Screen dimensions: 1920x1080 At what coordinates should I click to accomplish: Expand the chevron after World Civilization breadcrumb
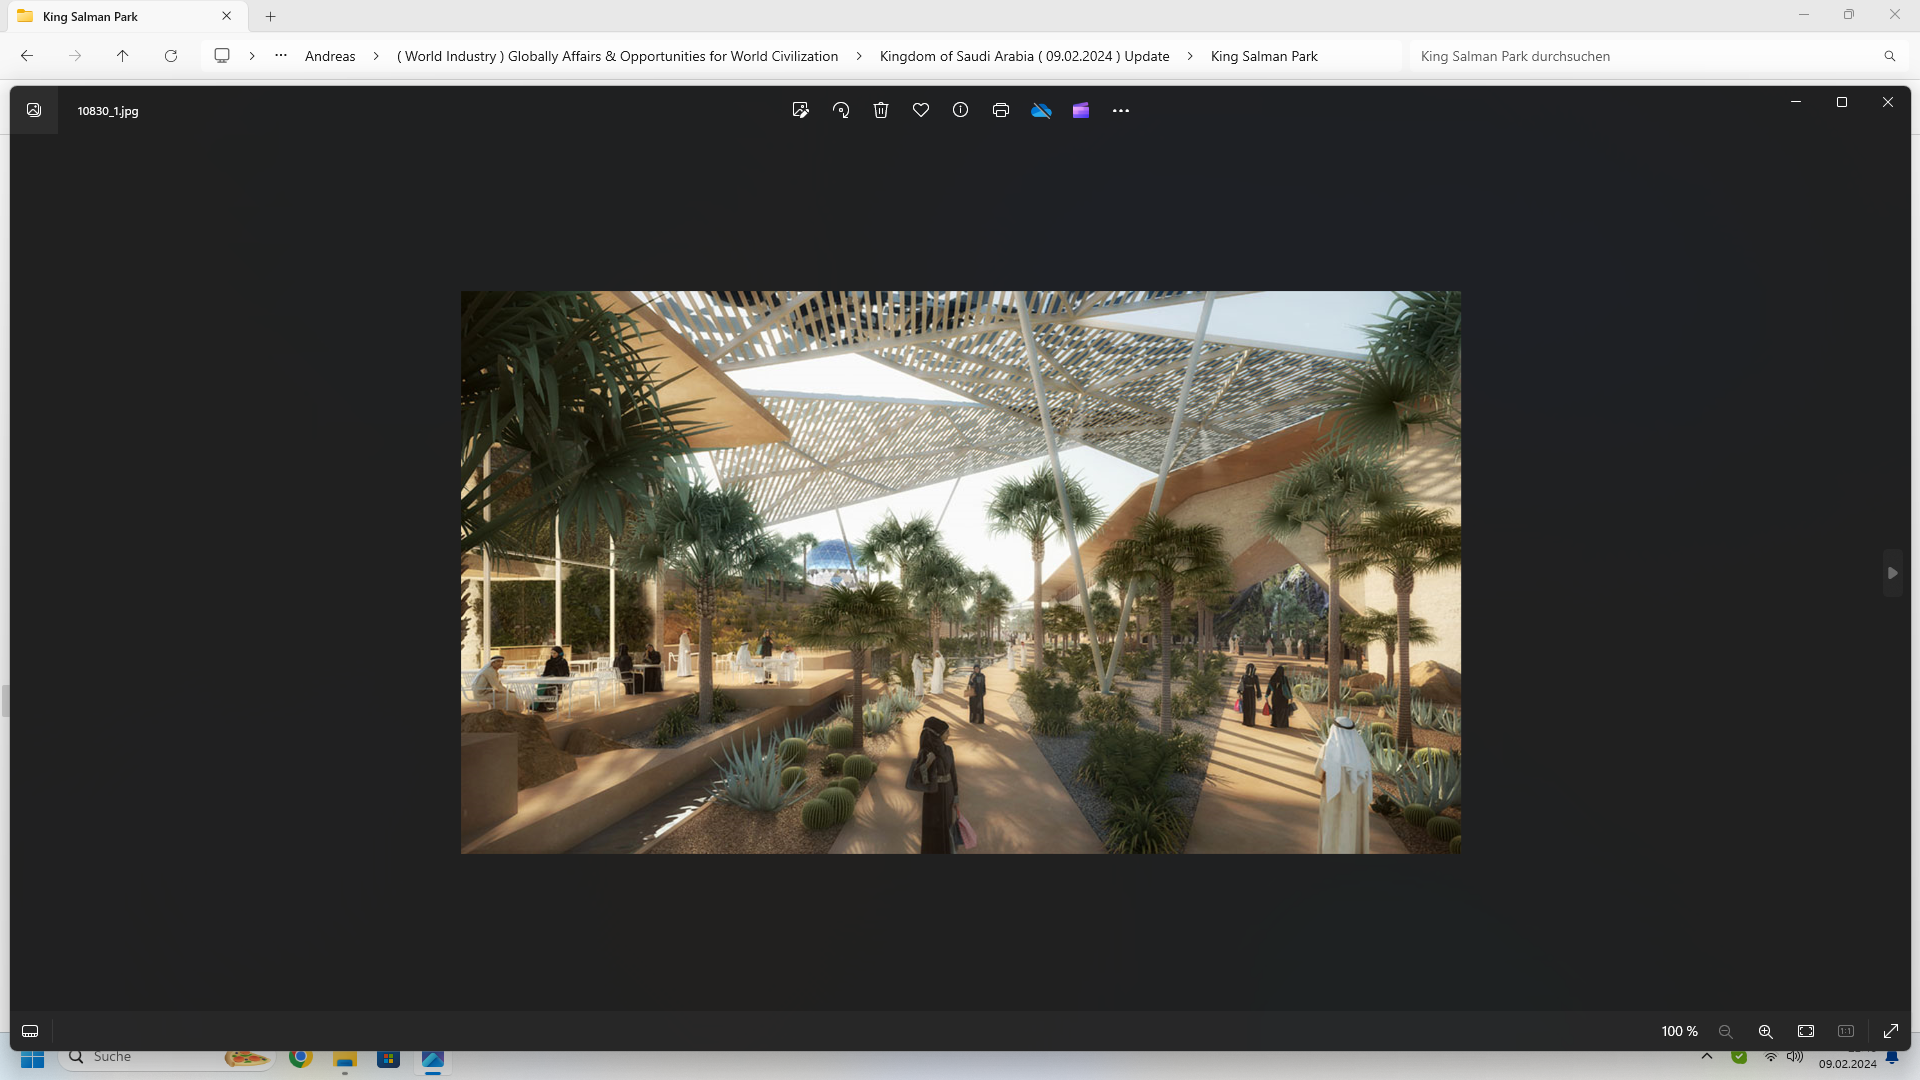tap(859, 56)
